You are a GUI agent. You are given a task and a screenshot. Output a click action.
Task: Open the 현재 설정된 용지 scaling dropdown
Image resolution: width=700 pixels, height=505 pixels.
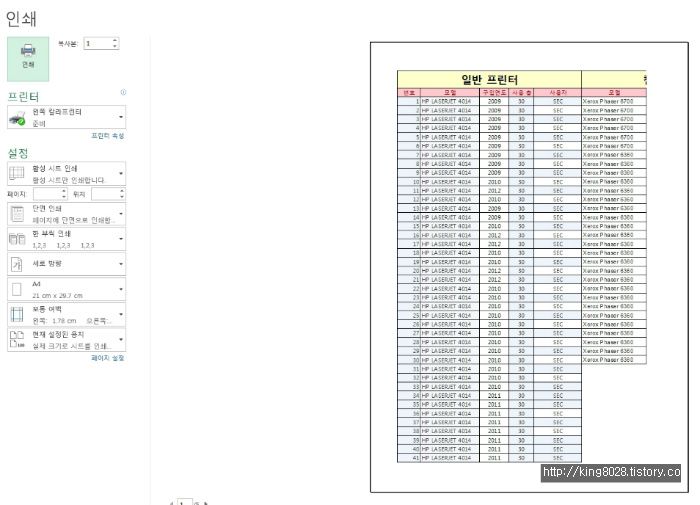(67, 340)
